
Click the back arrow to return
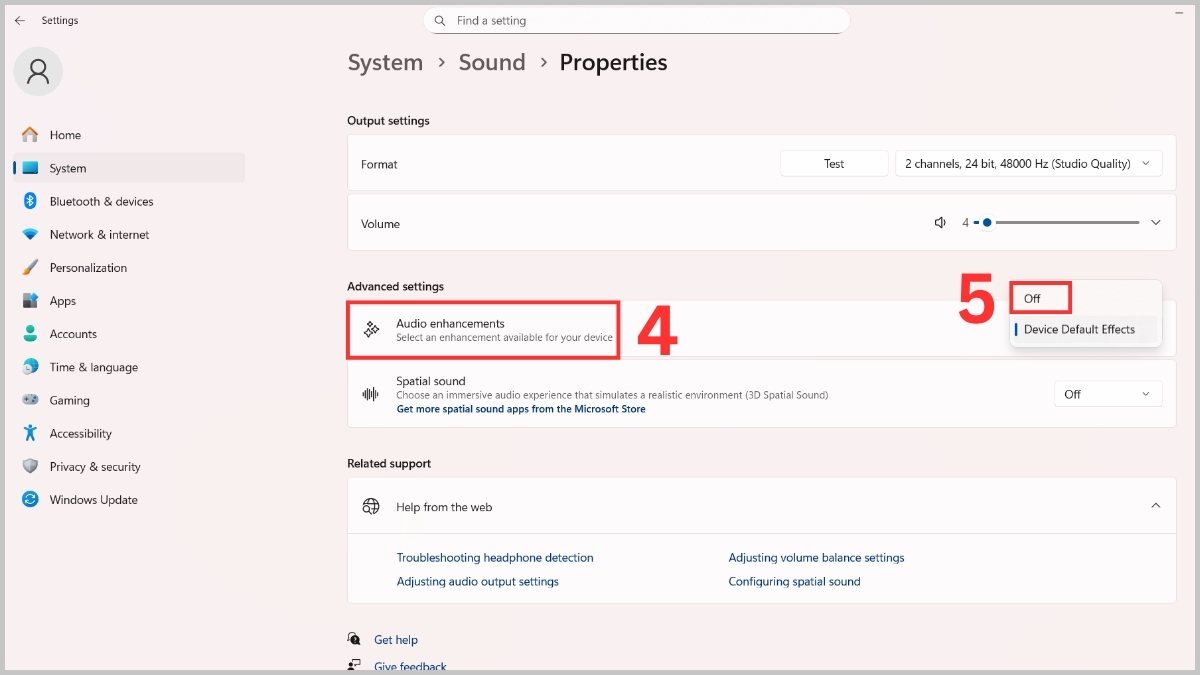tap(18, 20)
